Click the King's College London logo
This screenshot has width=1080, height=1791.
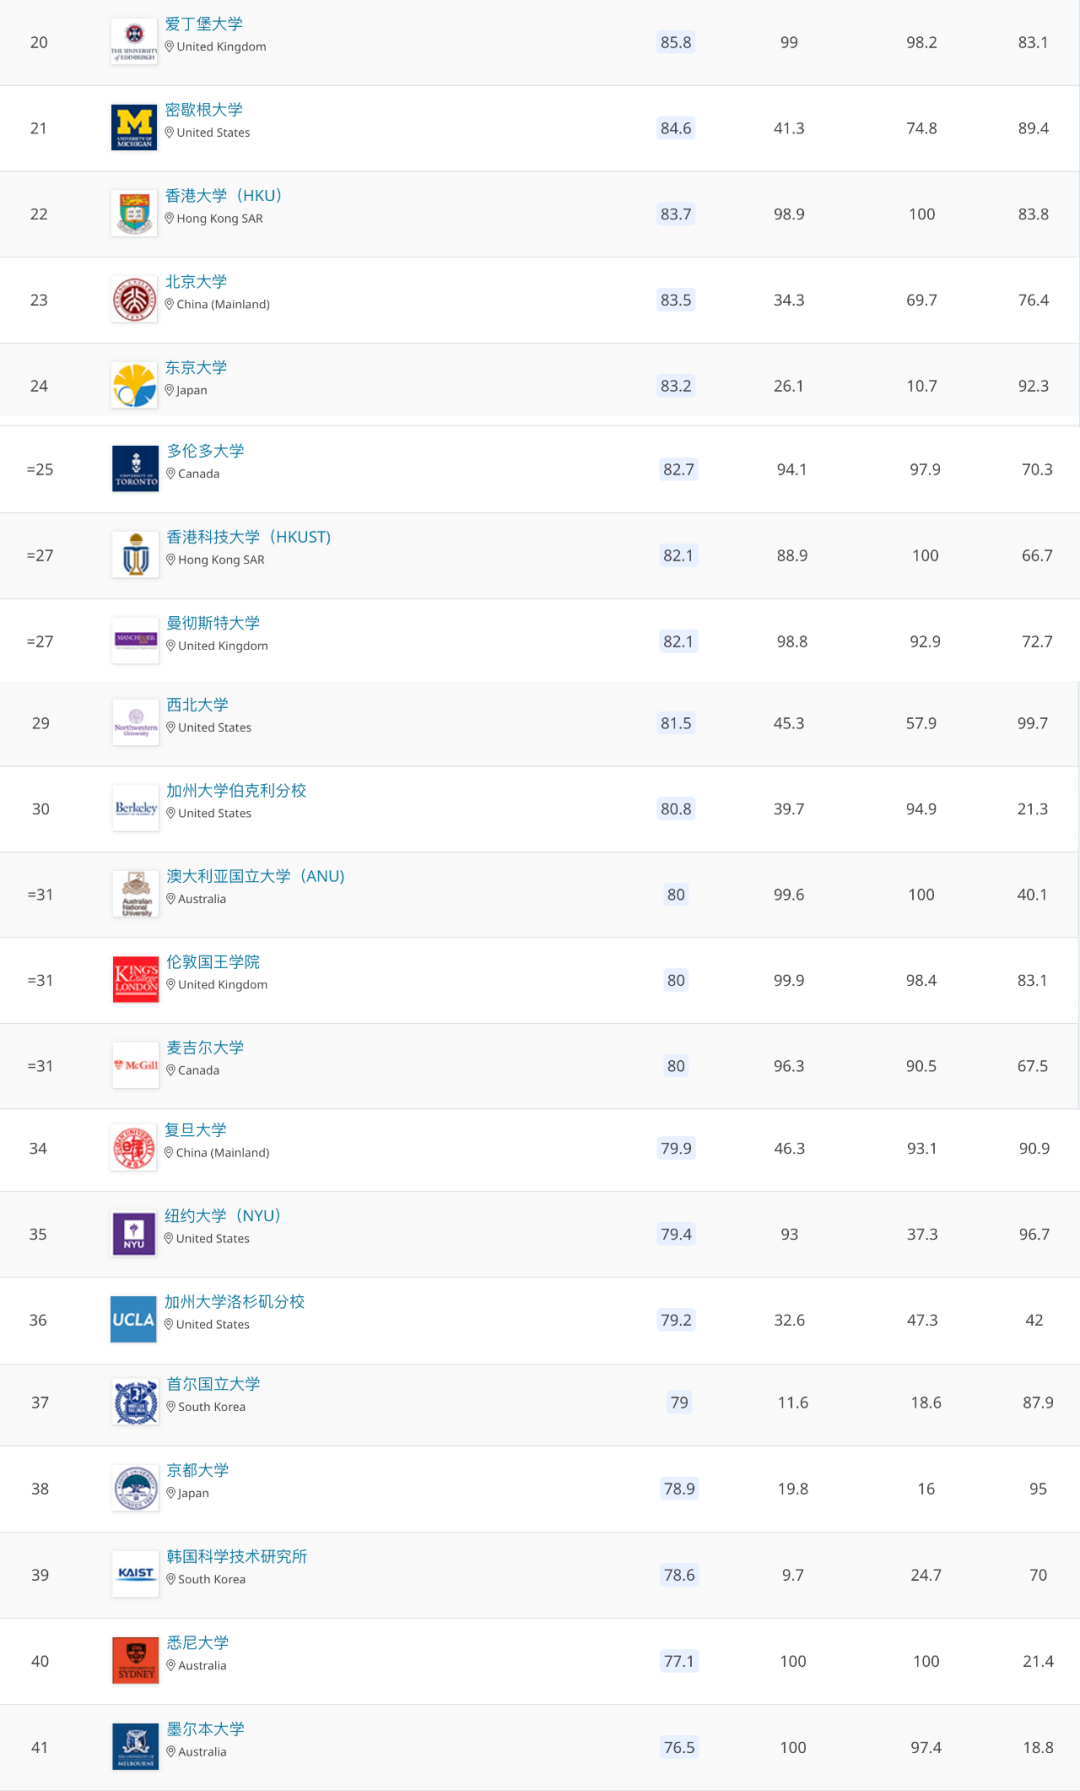136,980
